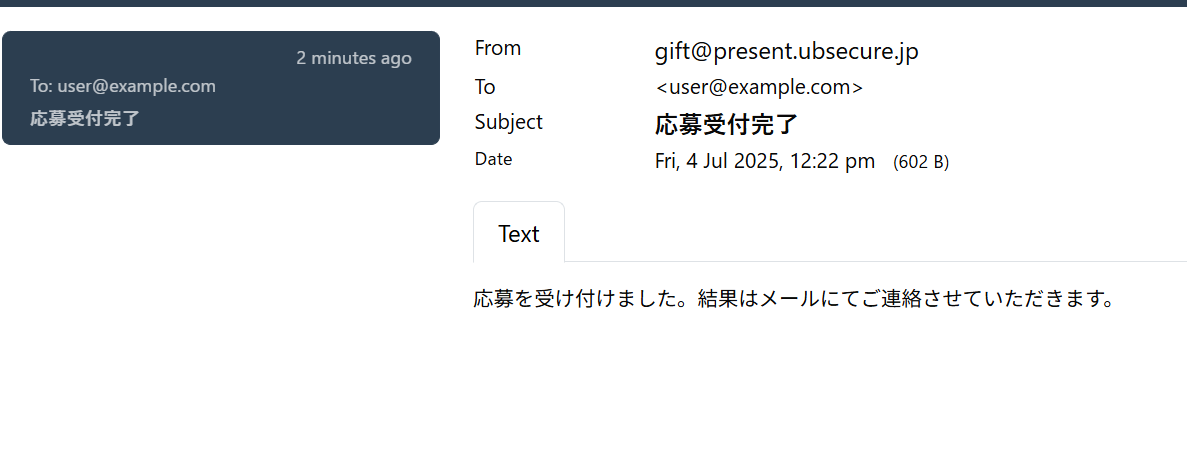Click the Date label
The image size is (1187, 458).
pos(494,159)
